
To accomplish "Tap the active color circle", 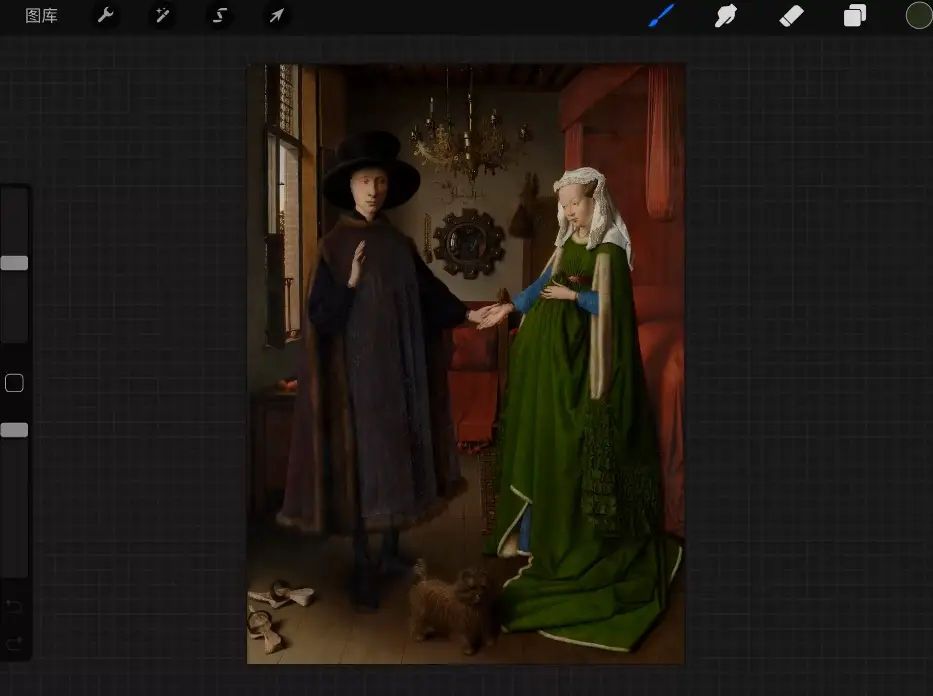I will point(918,15).
